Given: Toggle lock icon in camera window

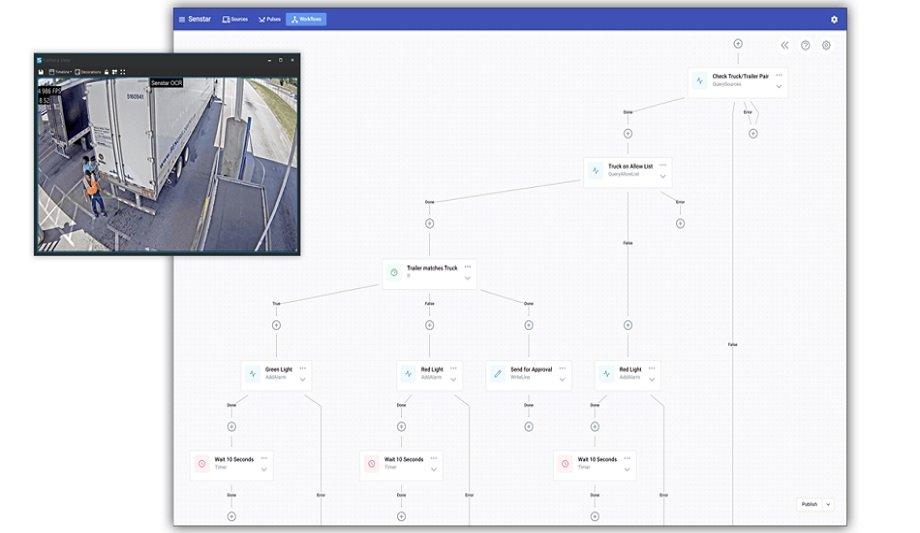Looking at the screenshot, I should coord(106,72).
